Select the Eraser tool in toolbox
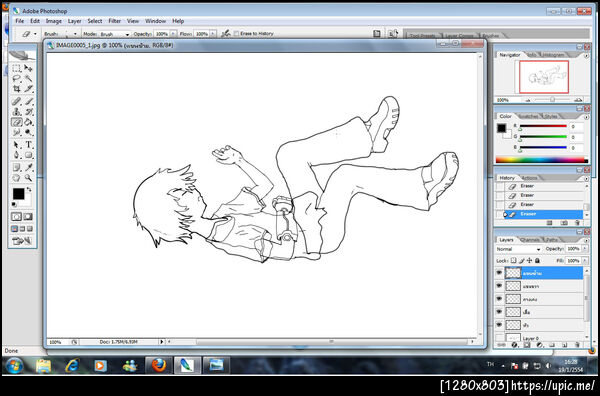Screen dimensions: 600x396 coord(16,122)
